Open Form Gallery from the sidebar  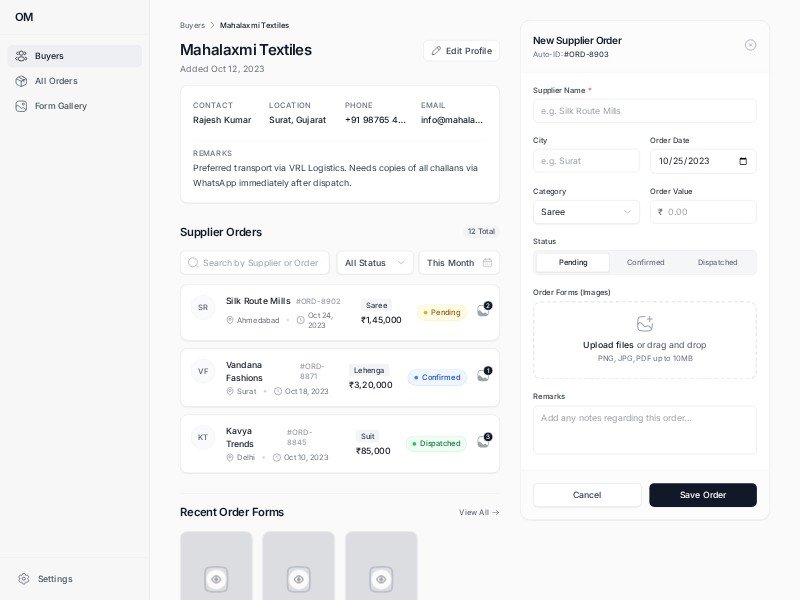point(60,106)
